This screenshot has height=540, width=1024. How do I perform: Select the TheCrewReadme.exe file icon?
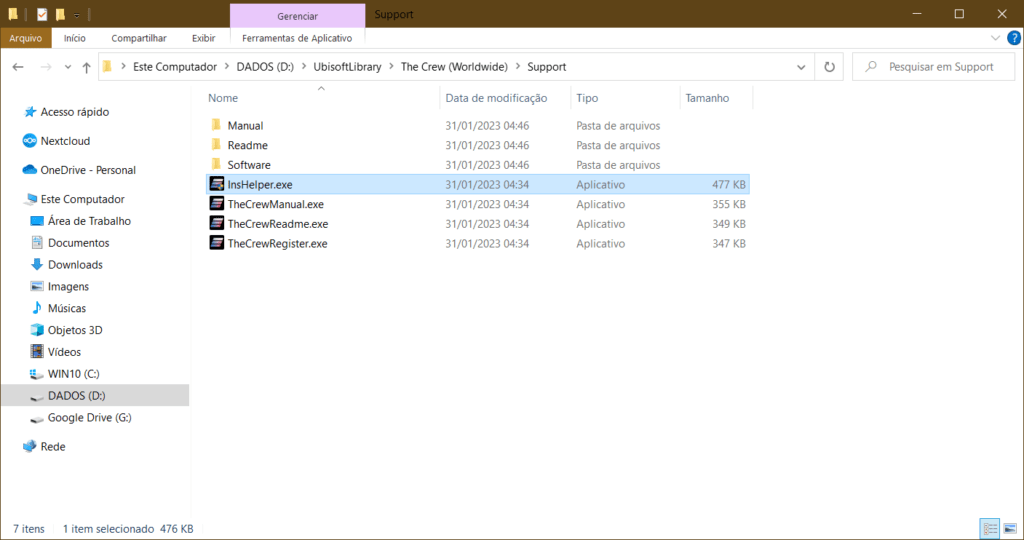216,223
